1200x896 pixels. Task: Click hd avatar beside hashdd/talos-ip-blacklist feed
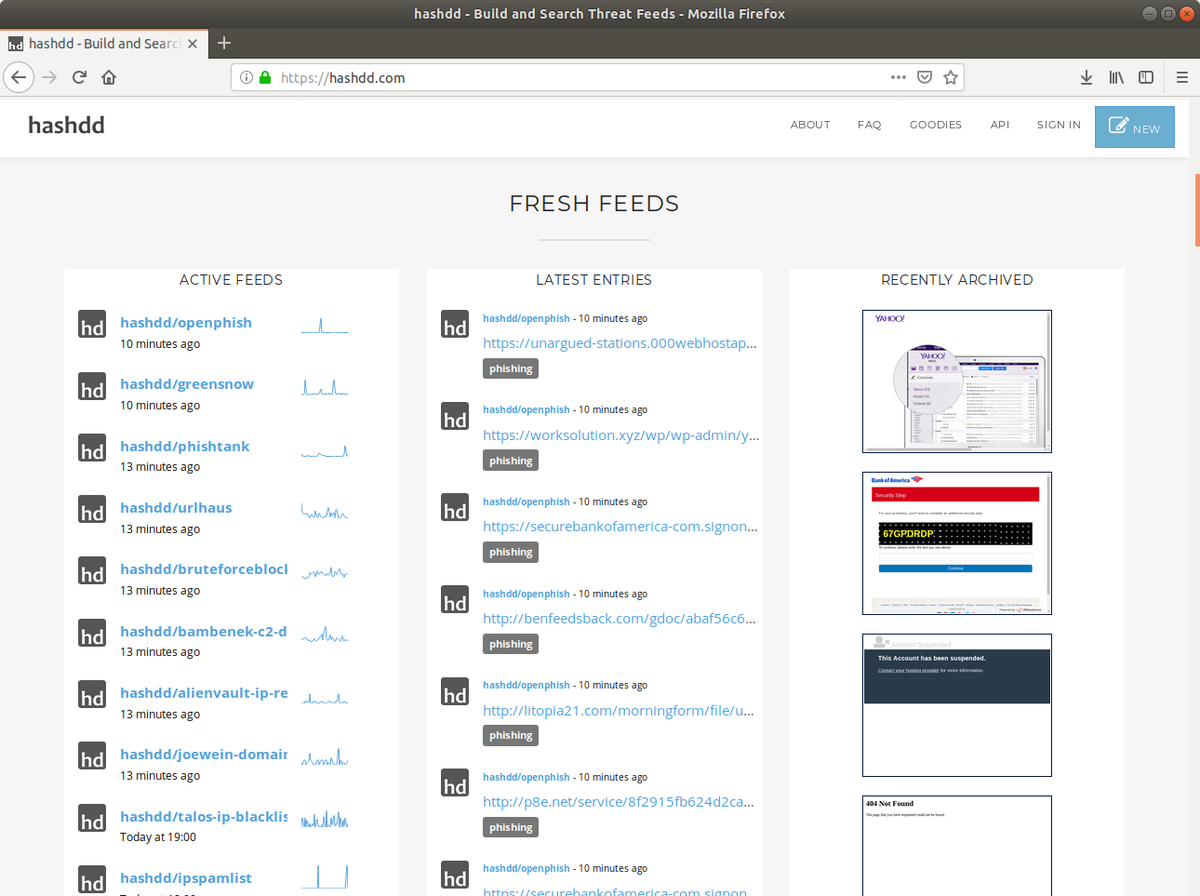click(x=92, y=818)
